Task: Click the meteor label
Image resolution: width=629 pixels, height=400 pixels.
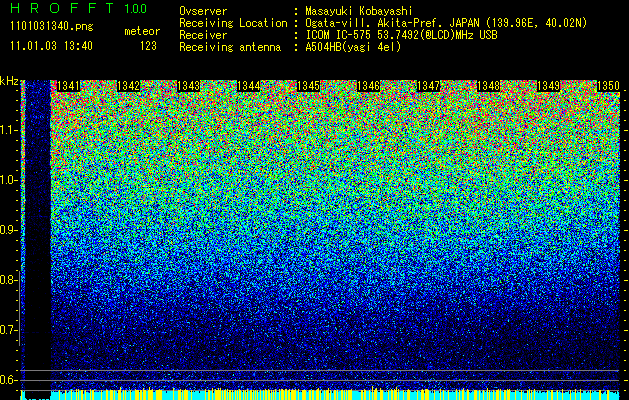Action: click(142, 31)
